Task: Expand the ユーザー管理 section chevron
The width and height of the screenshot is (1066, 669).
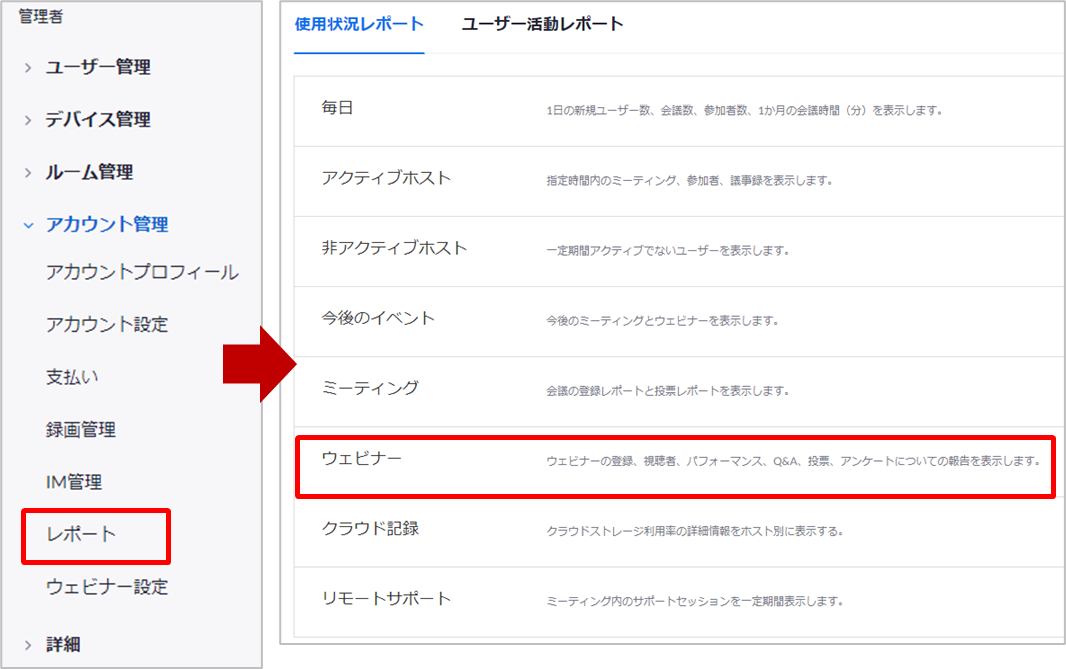Action: coord(28,67)
